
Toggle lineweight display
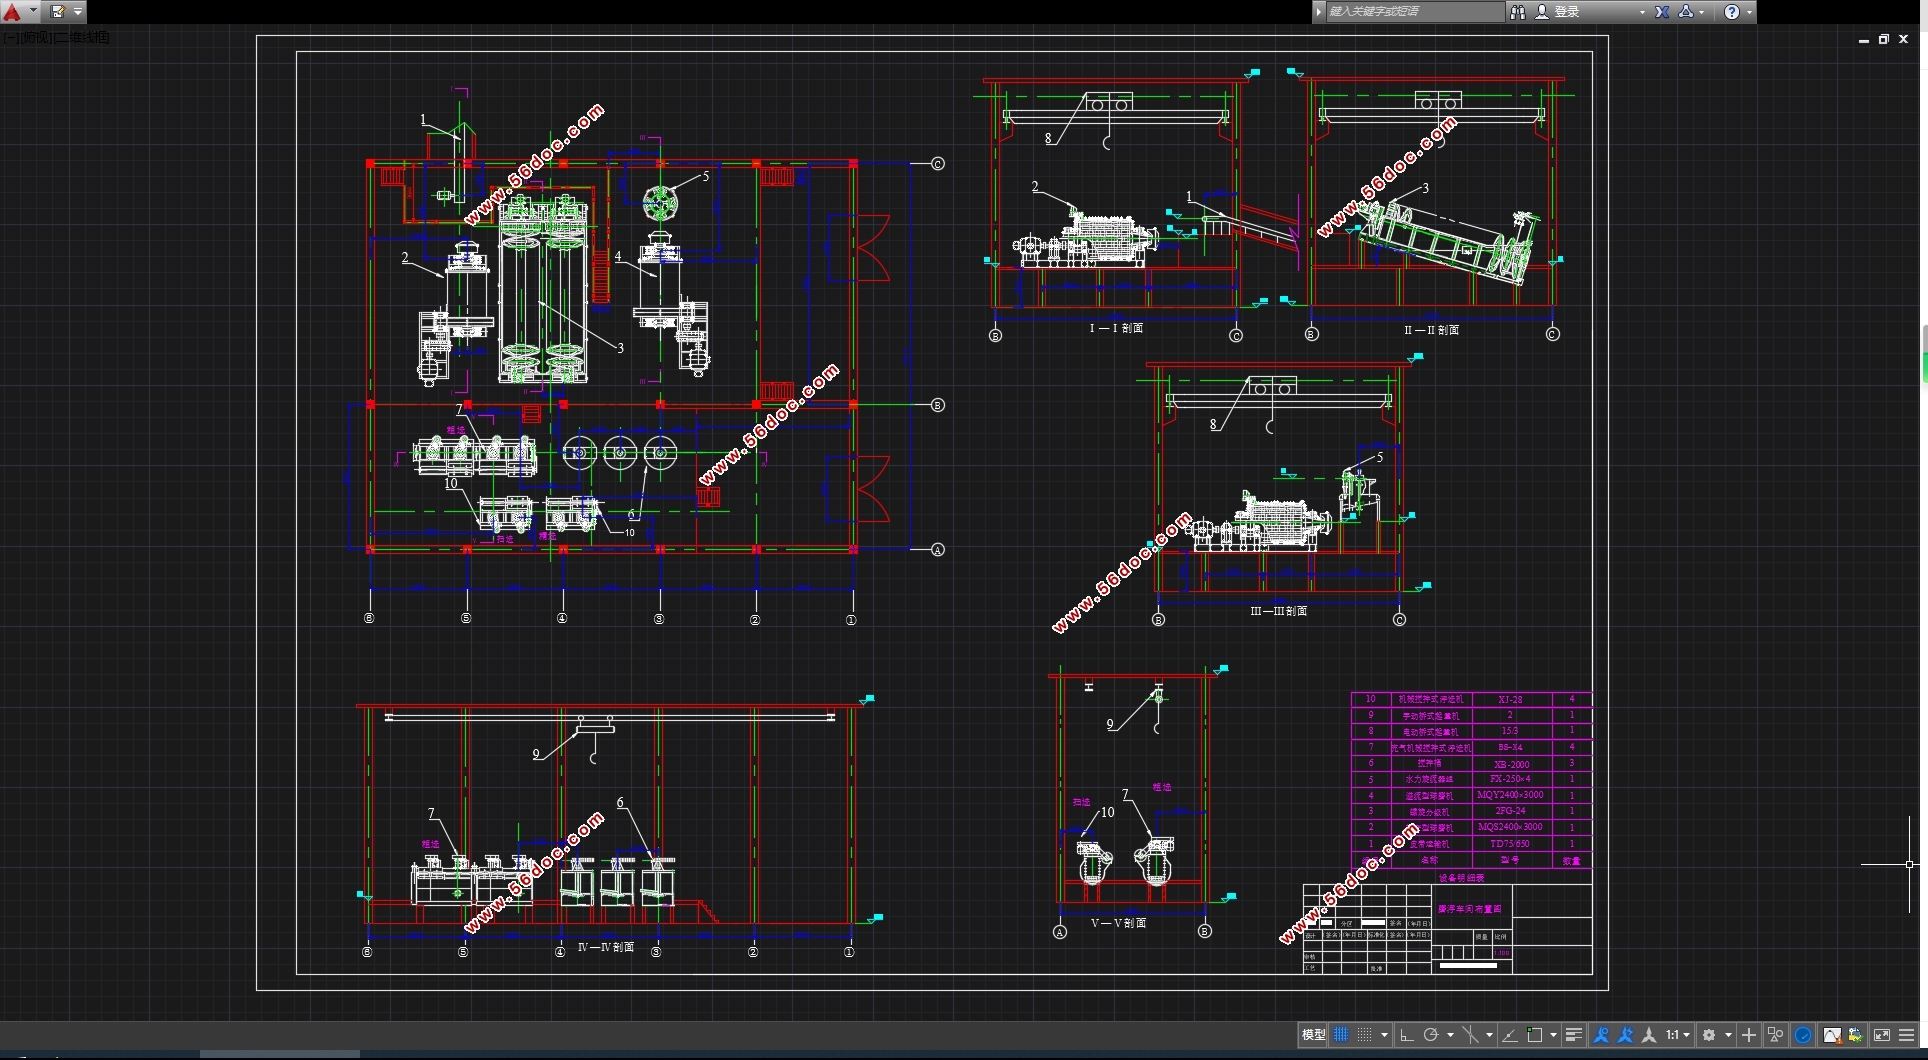(x=1574, y=1035)
